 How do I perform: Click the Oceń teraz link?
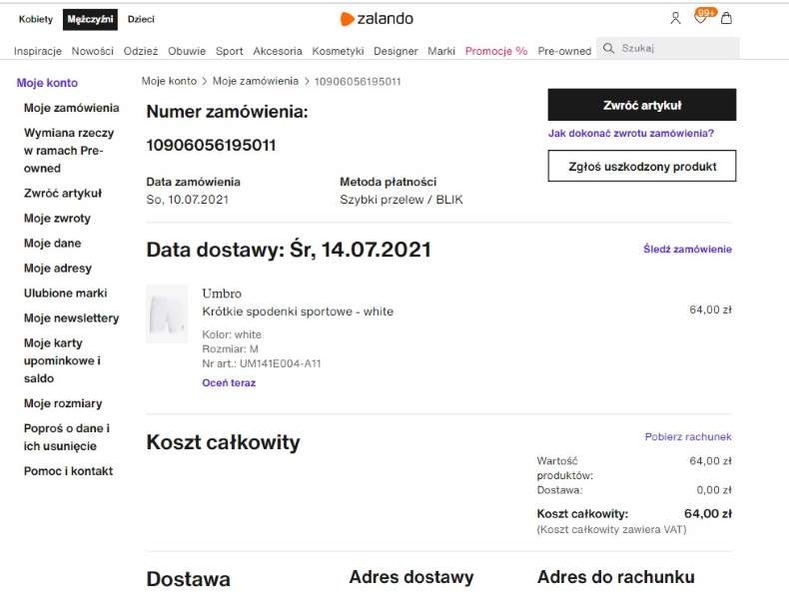tap(229, 383)
